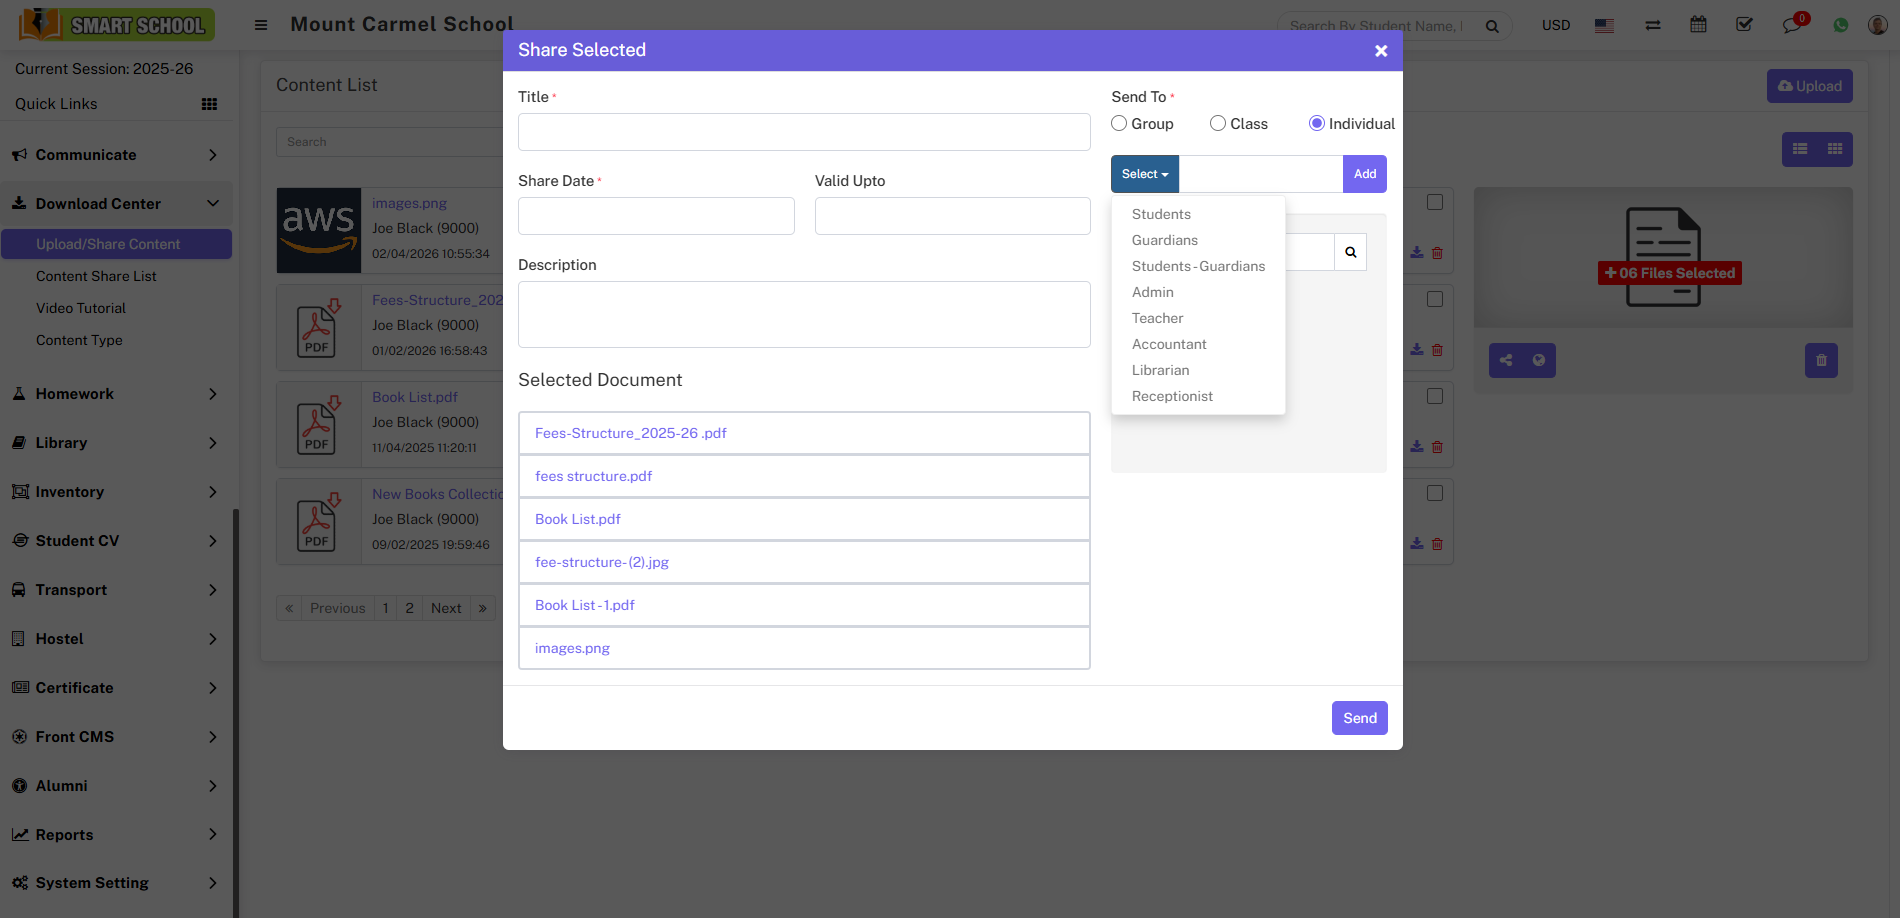Expand the Communicate sidebar menu
The image size is (1900, 918).
[x=115, y=155]
